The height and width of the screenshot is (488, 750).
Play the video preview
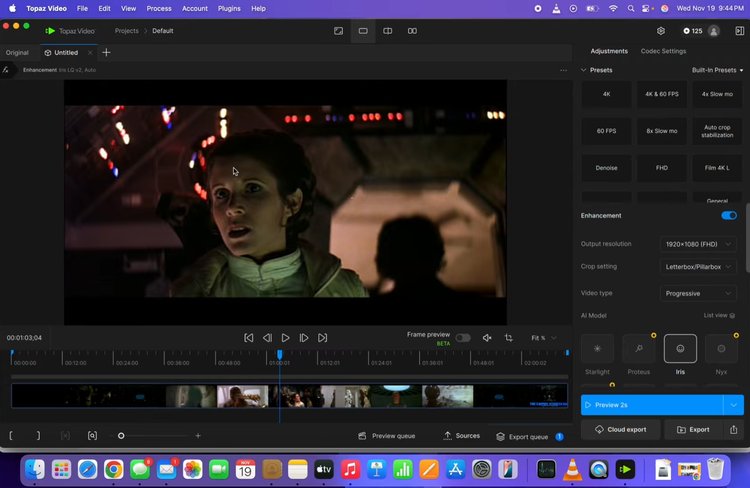(286, 338)
